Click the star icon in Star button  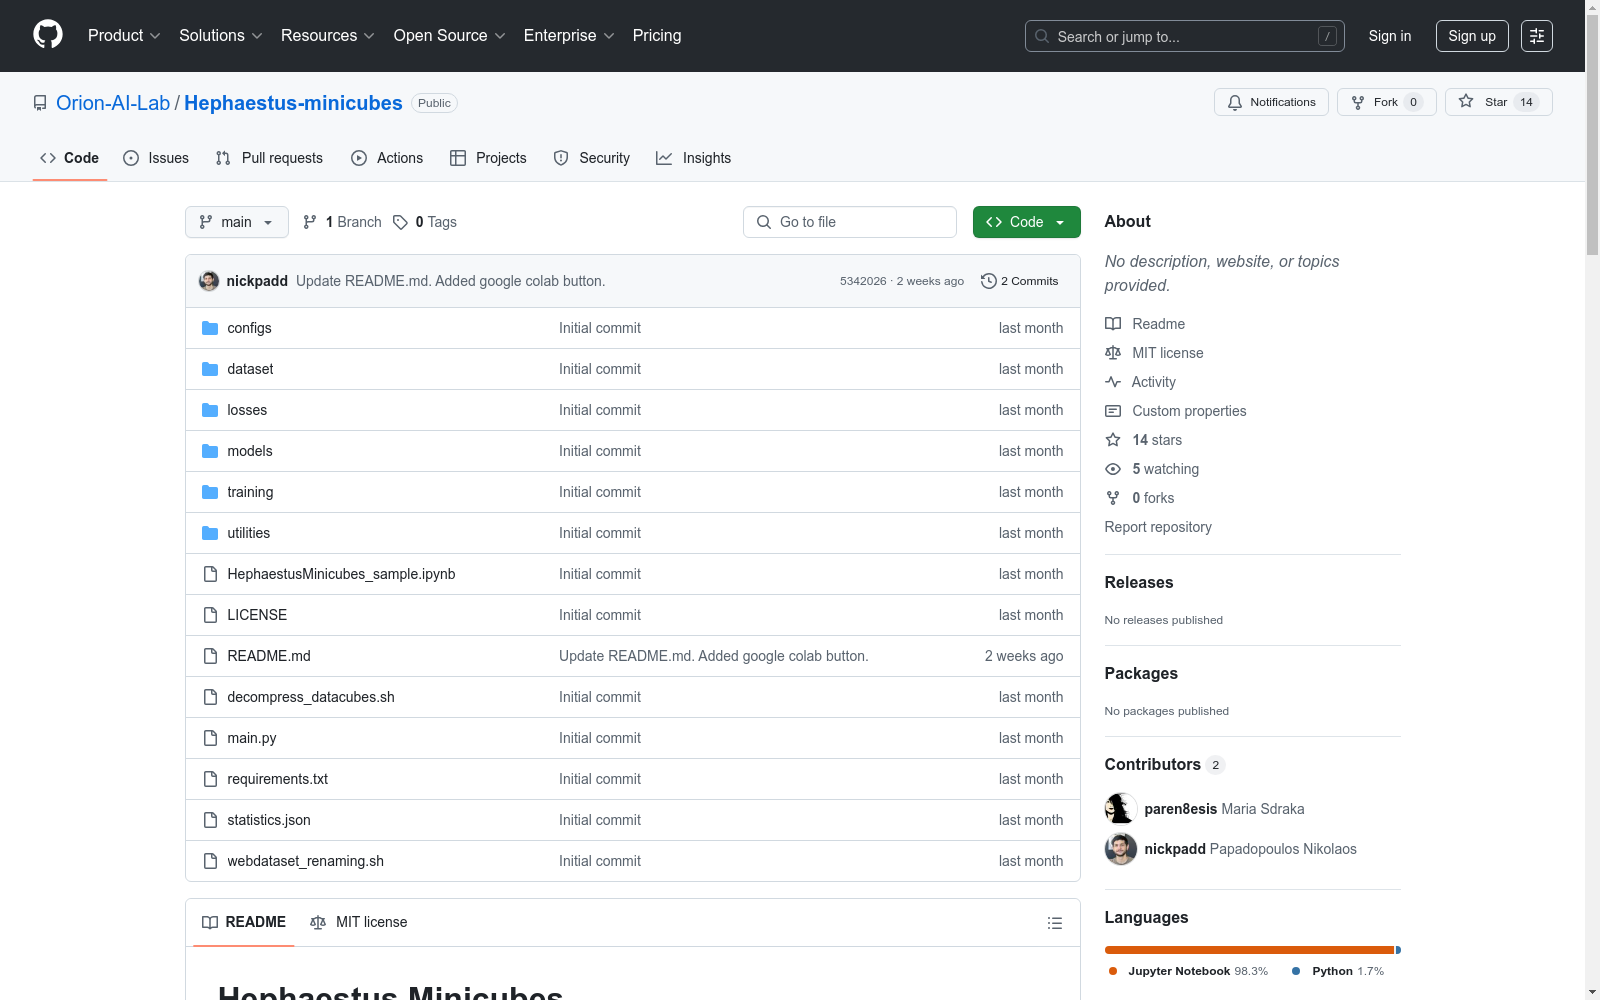point(1466,101)
